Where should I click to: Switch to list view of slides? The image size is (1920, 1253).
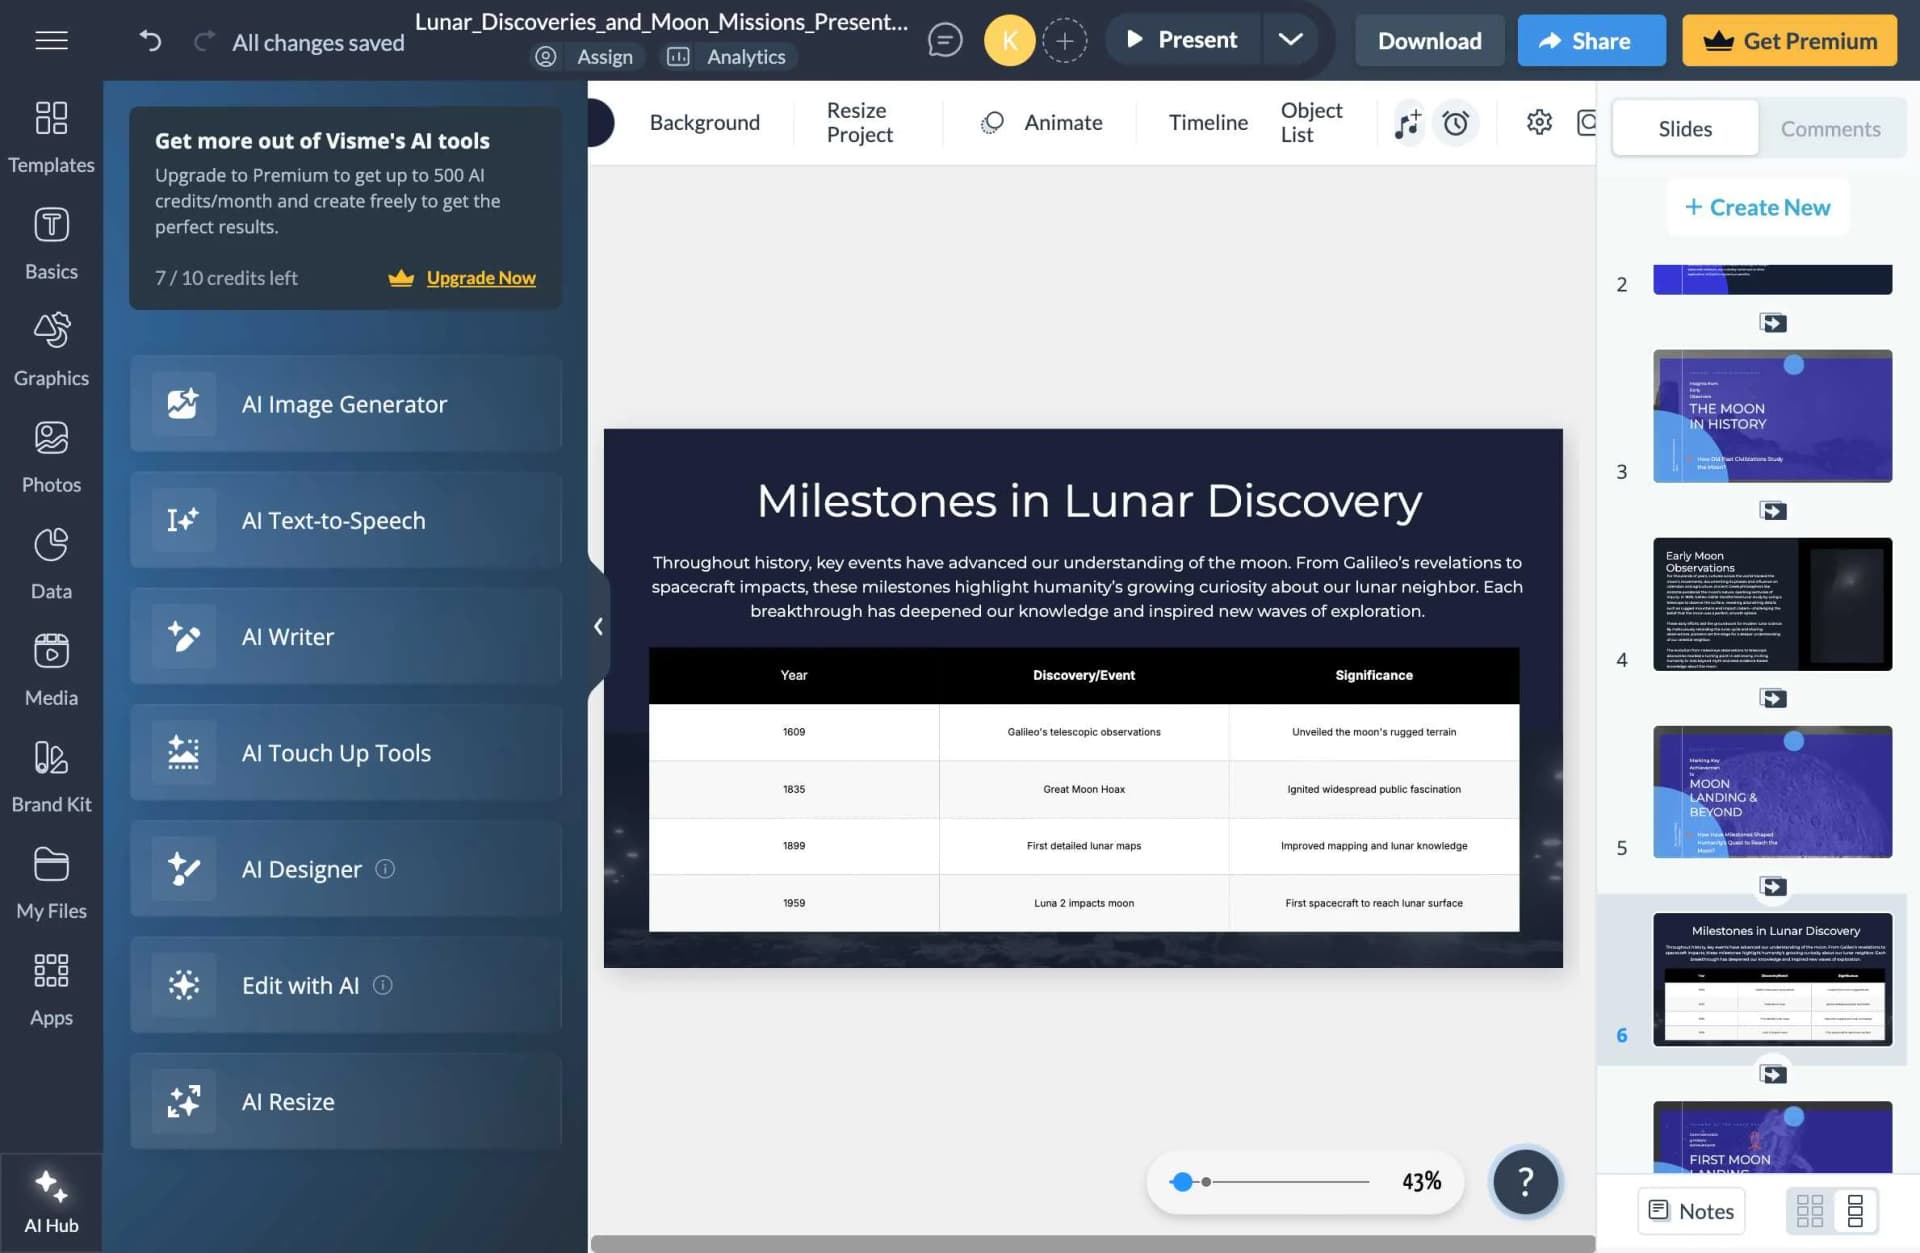point(1855,1210)
